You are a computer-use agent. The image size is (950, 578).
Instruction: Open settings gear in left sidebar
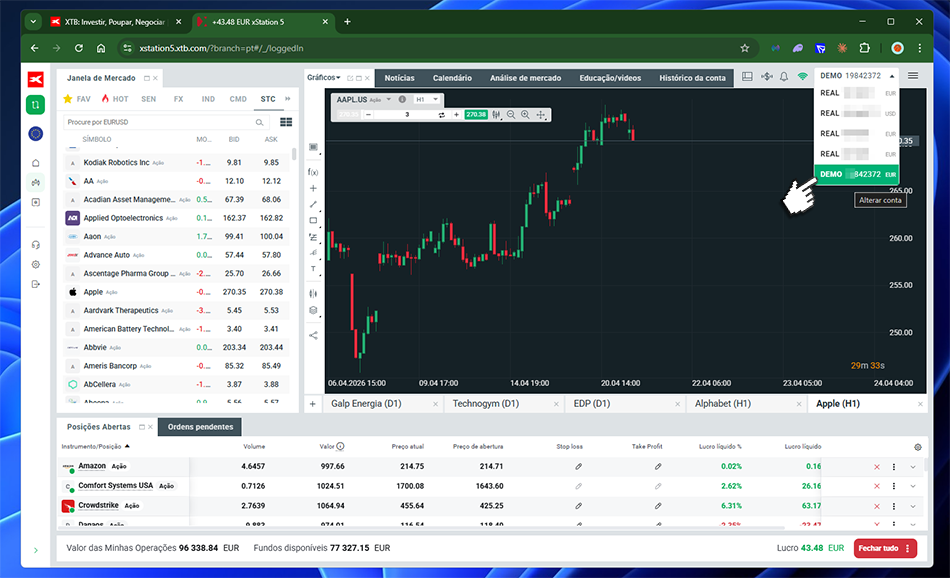pos(36,264)
